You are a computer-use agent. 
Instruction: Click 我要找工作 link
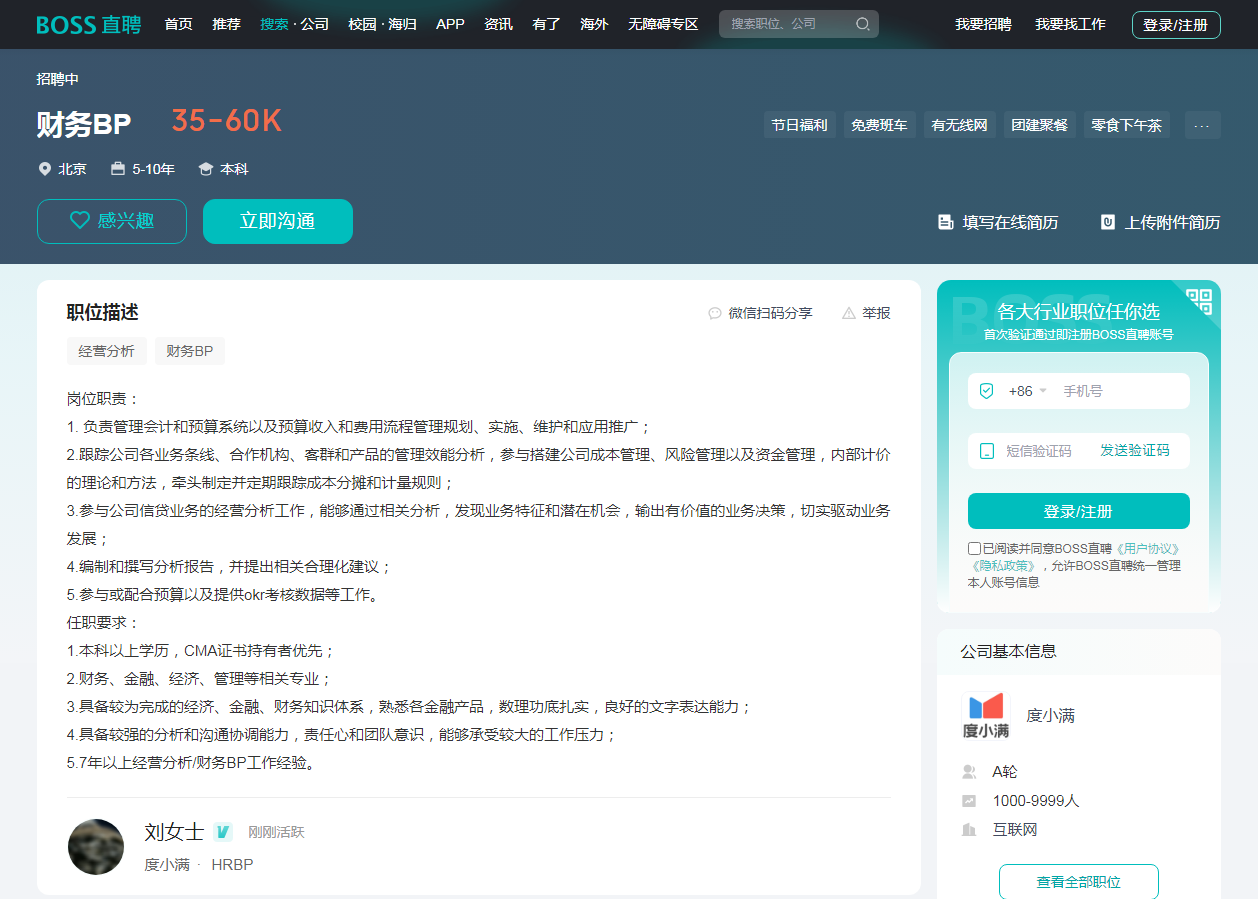pyautogui.click(x=1070, y=24)
